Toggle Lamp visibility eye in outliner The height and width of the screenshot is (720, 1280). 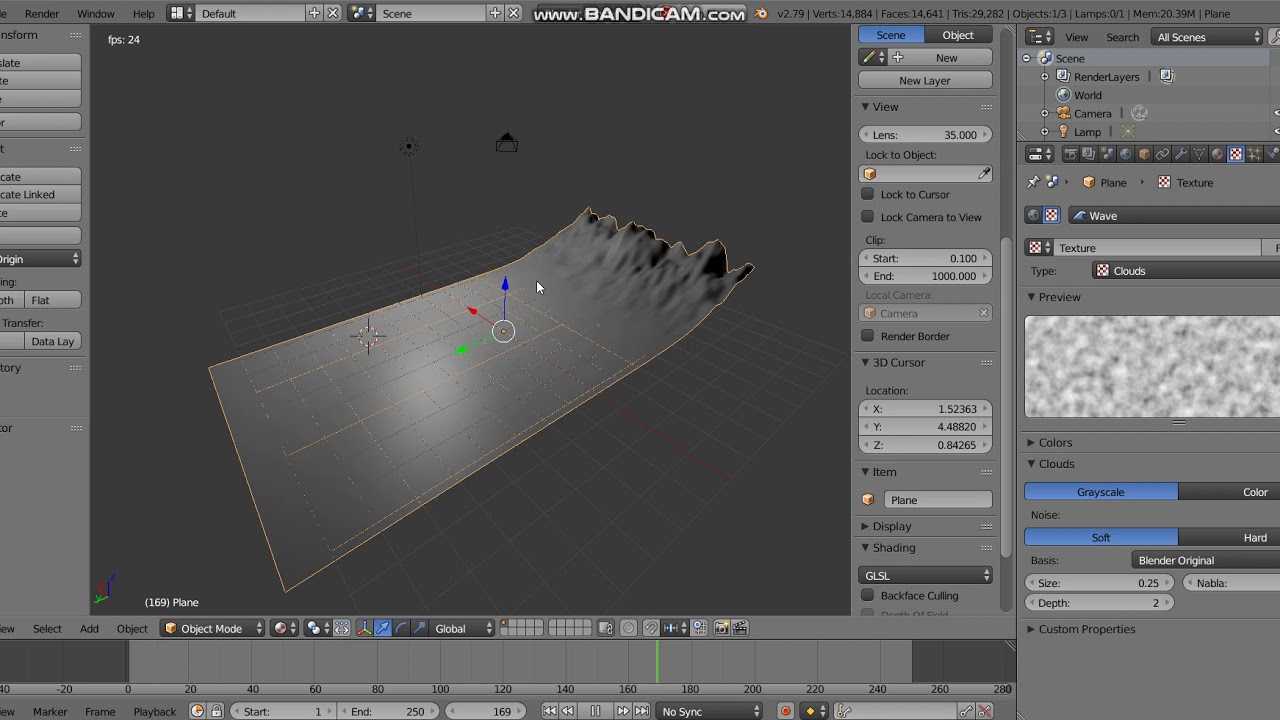click(1277, 131)
